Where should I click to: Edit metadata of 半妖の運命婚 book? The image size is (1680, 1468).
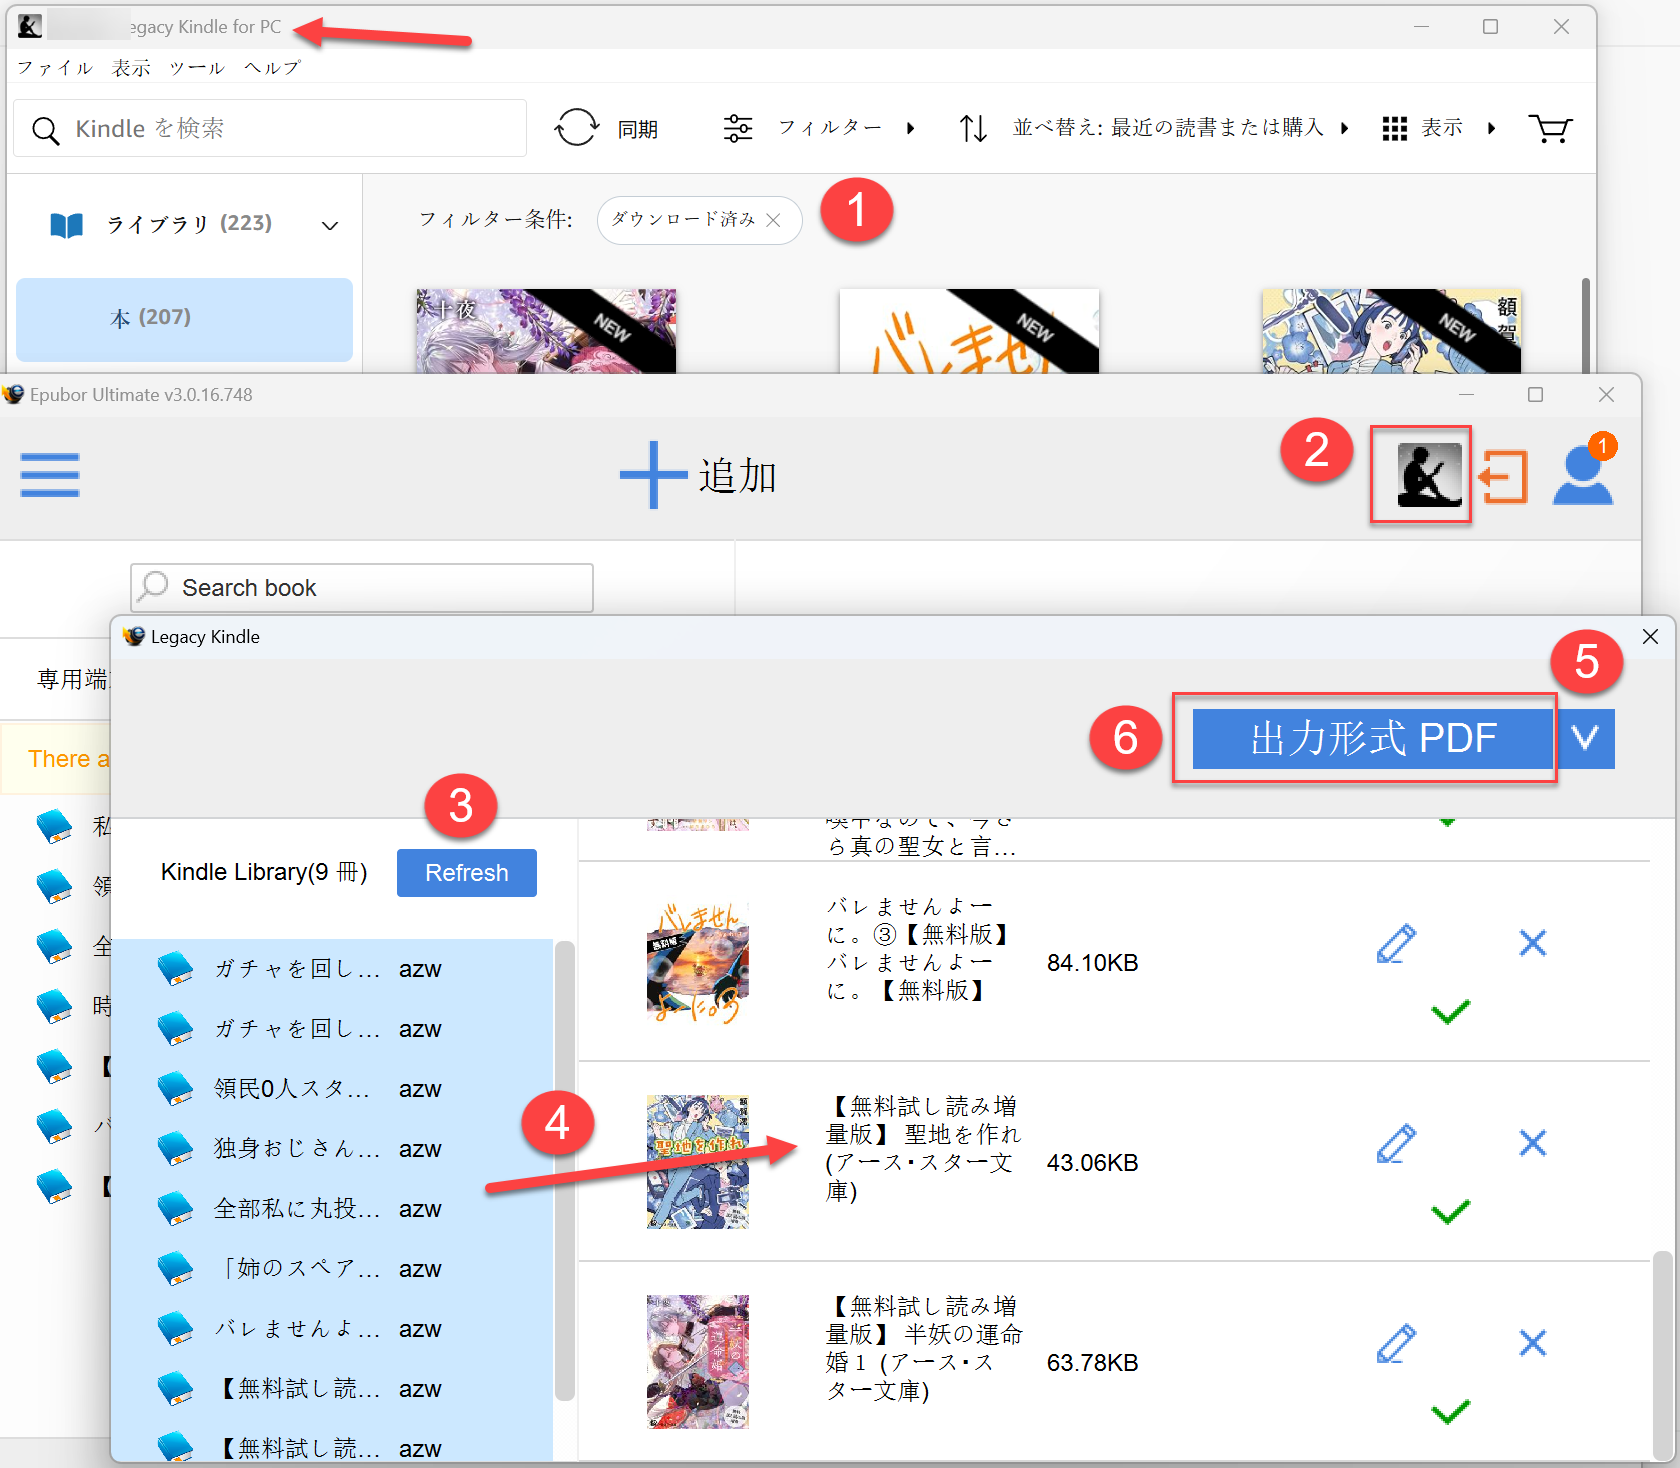tap(1396, 1343)
